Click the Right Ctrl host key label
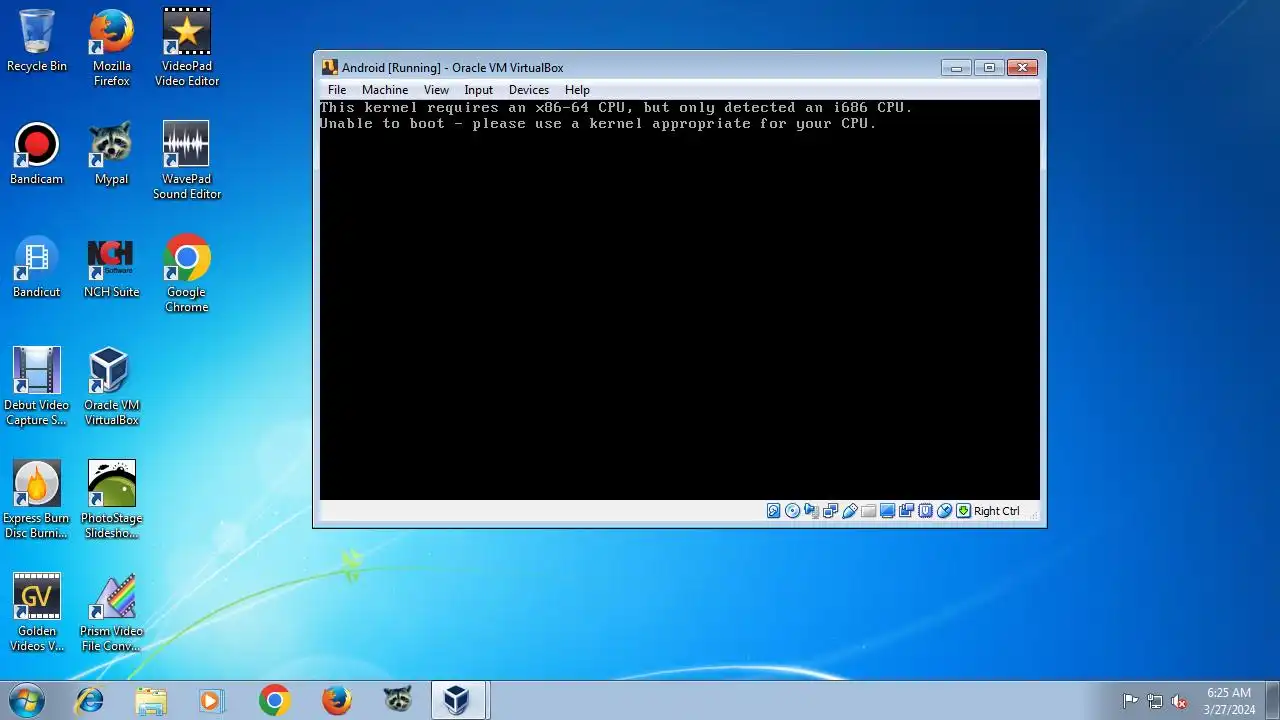The image size is (1280, 720). (997, 511)
